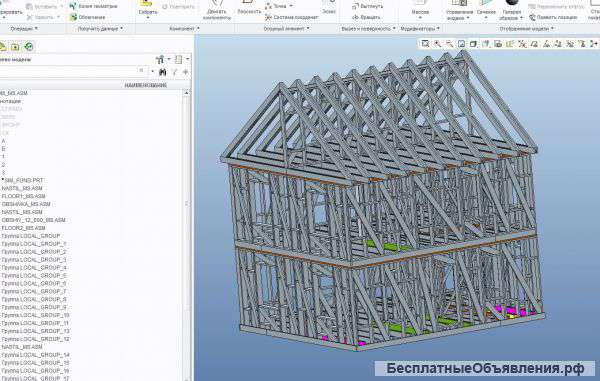
Task: Select Группа LOCAL_GROUP_10 tree item
Action: click(35, 315)
